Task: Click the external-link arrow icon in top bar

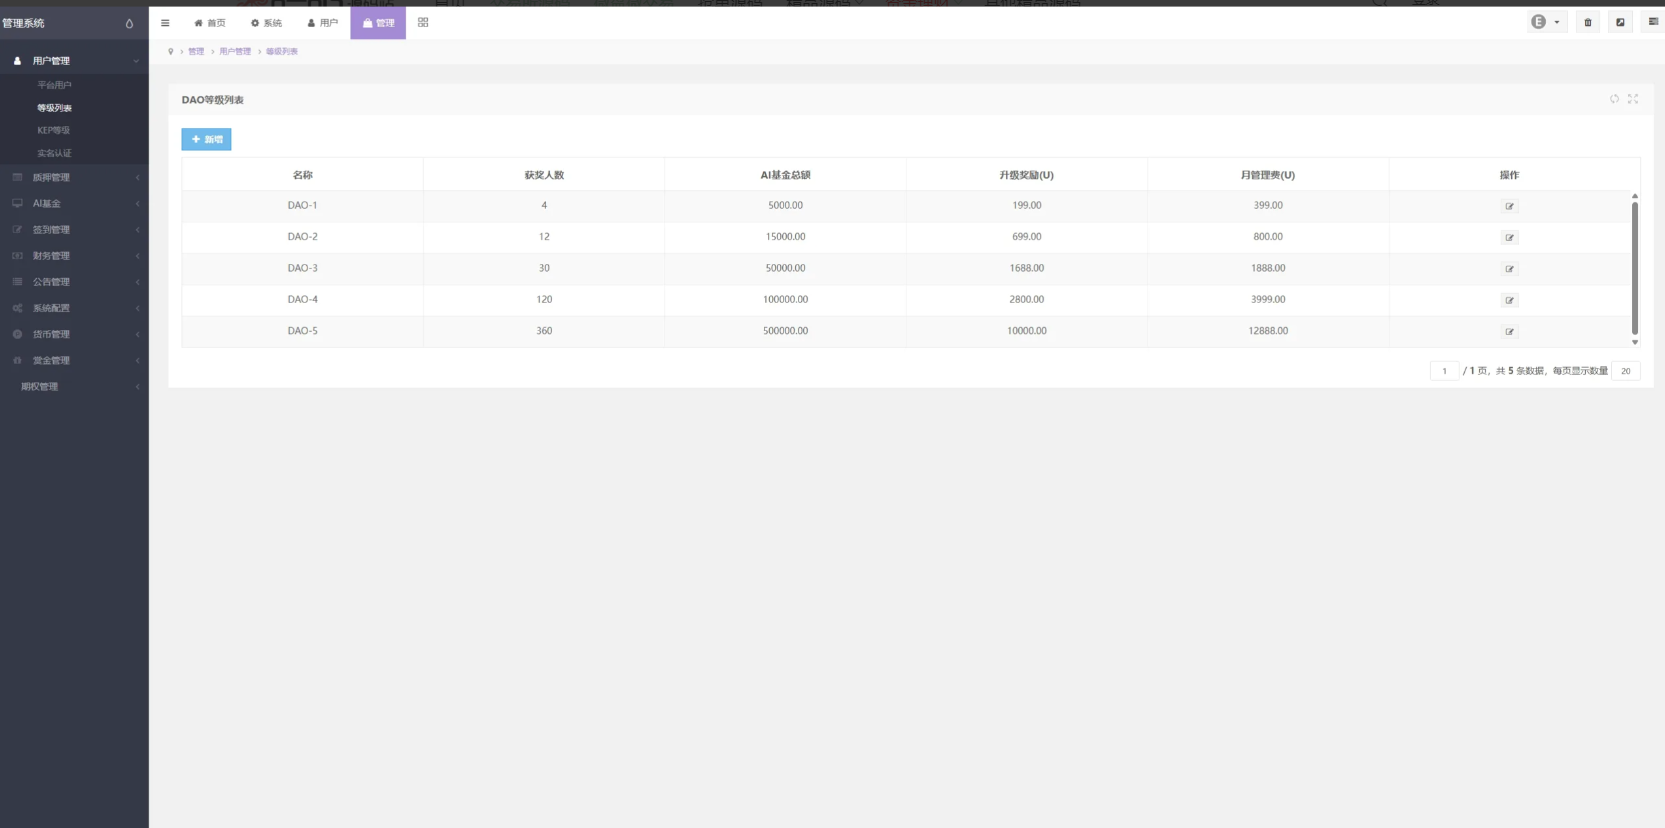Action: pyautogui.click(x=1620, y=22)
